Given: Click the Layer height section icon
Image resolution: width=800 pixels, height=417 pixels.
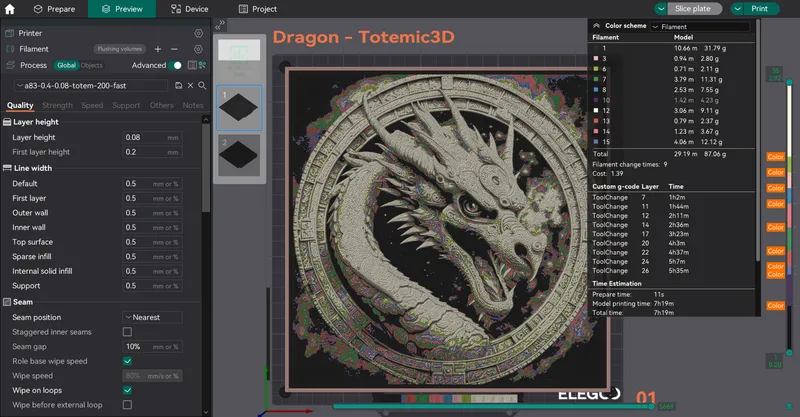Looking at the screenshot, I should tap(7, 122).
